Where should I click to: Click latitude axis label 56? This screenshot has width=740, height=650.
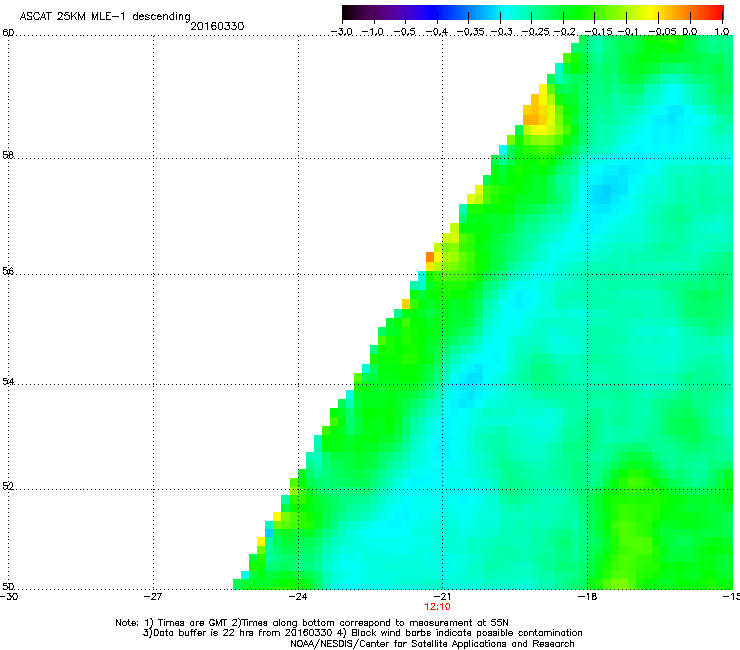click(x=8, y=271)
